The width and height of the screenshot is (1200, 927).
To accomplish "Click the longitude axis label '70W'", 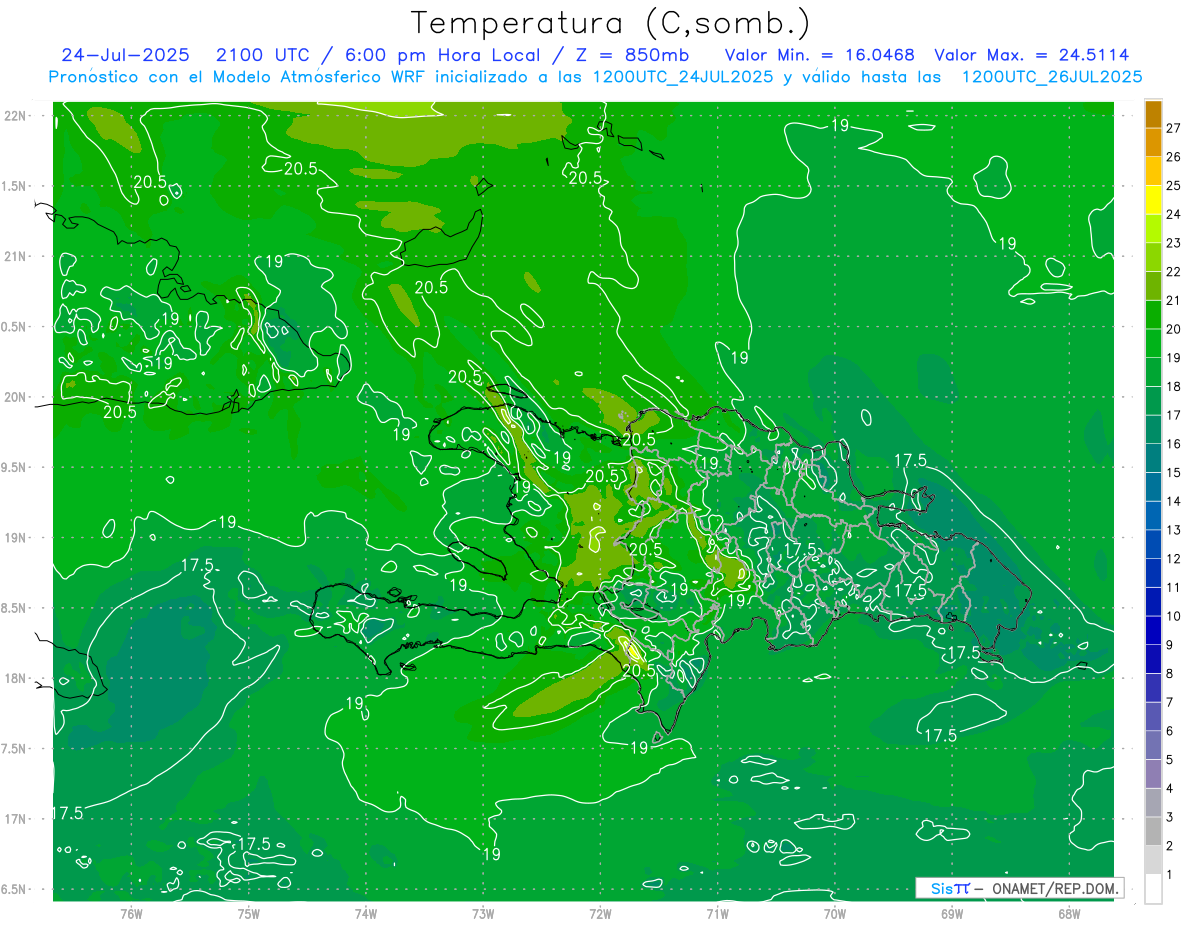I will tap(835, 914).
